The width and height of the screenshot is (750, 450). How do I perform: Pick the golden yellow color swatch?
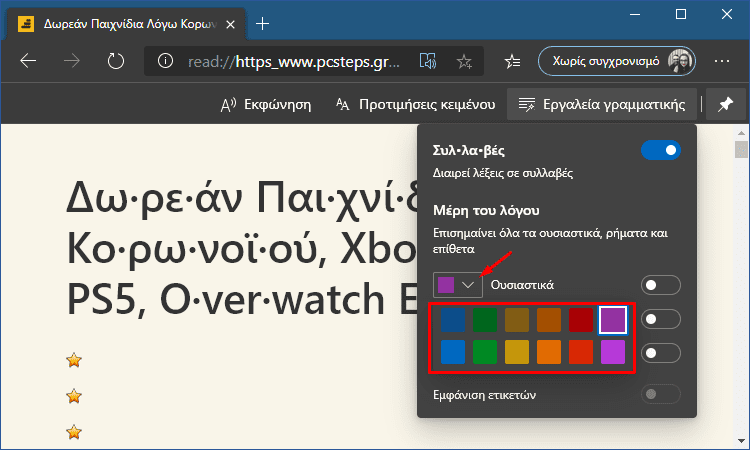pyautogui.click(x=517, y=352)
